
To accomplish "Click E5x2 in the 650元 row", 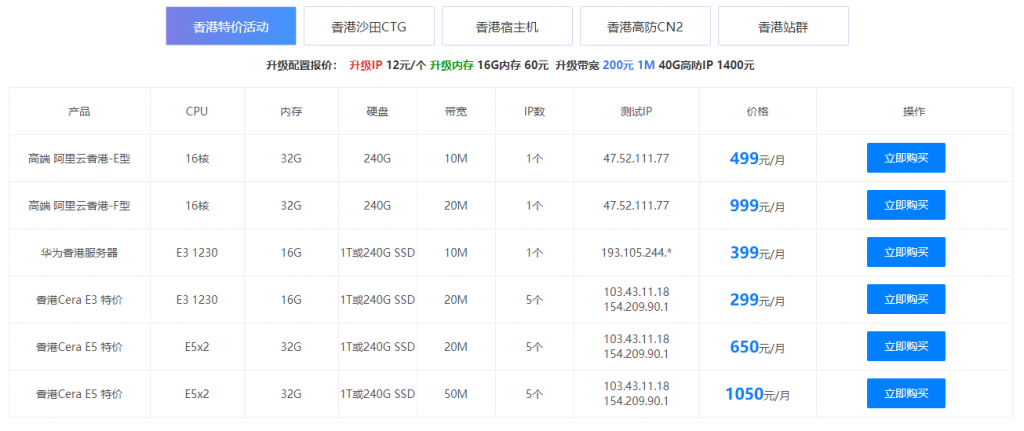I will (197, 346).
